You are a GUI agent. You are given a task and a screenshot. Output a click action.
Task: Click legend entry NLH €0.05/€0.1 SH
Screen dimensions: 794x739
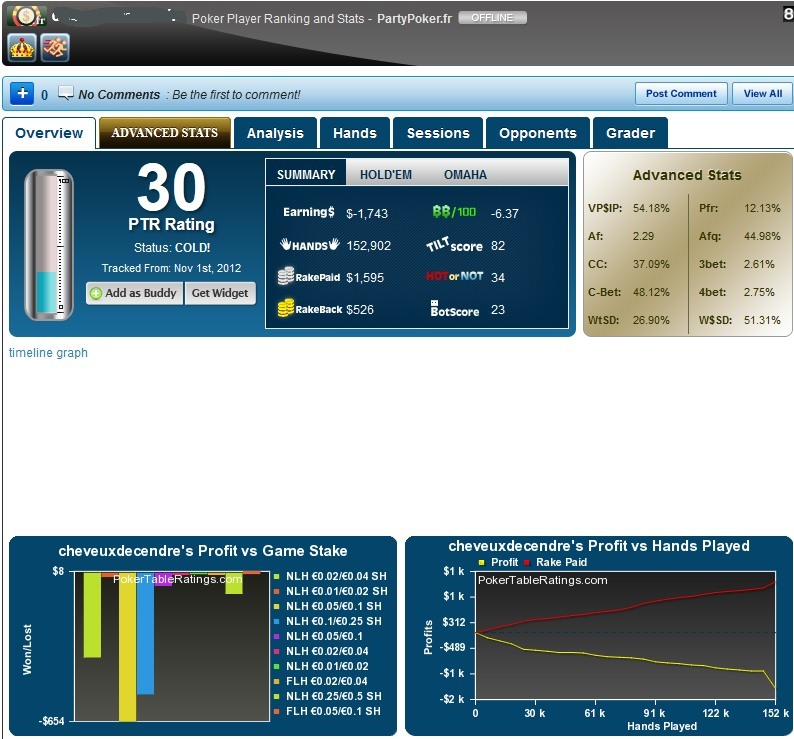point(334,606)
